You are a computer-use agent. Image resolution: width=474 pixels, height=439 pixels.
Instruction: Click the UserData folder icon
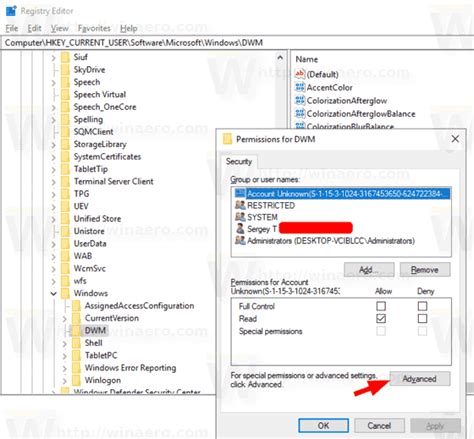coord(65,243)
